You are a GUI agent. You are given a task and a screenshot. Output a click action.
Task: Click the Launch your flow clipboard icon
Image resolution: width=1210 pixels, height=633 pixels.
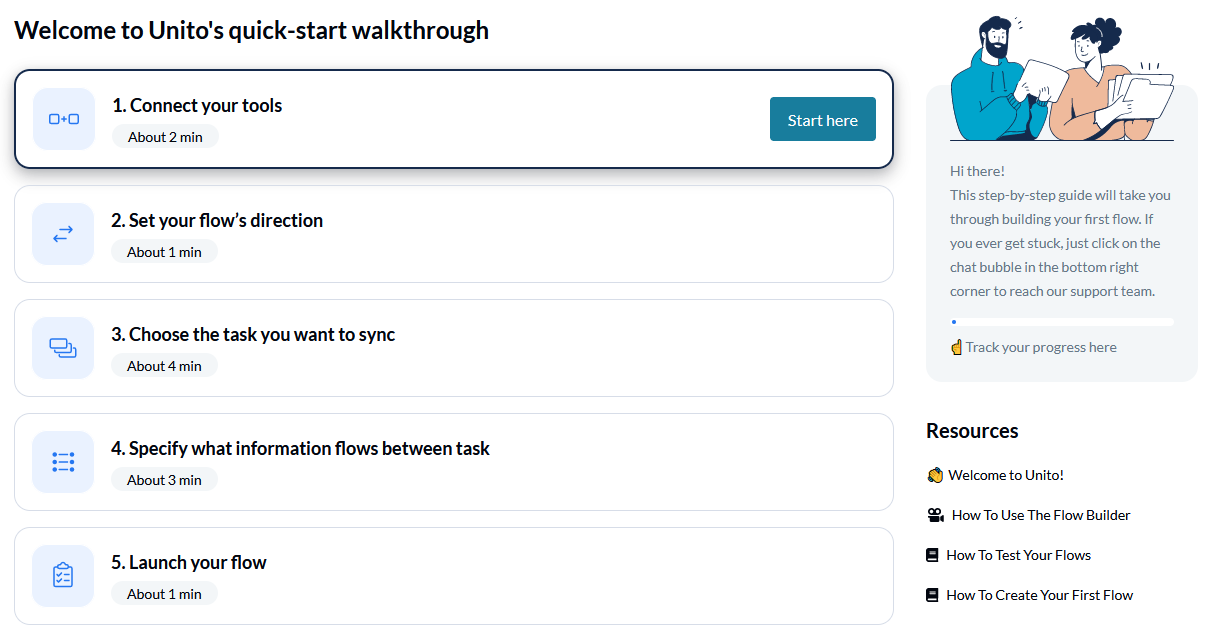tap(63, 576)
